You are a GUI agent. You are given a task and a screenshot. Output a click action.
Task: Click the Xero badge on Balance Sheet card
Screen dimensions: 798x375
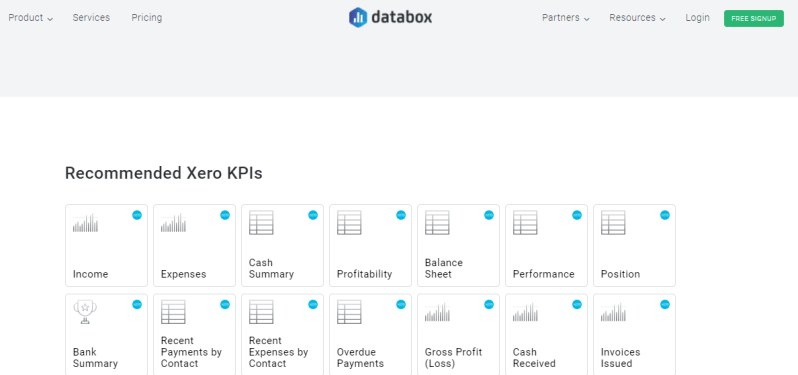[x=489, y=215]
